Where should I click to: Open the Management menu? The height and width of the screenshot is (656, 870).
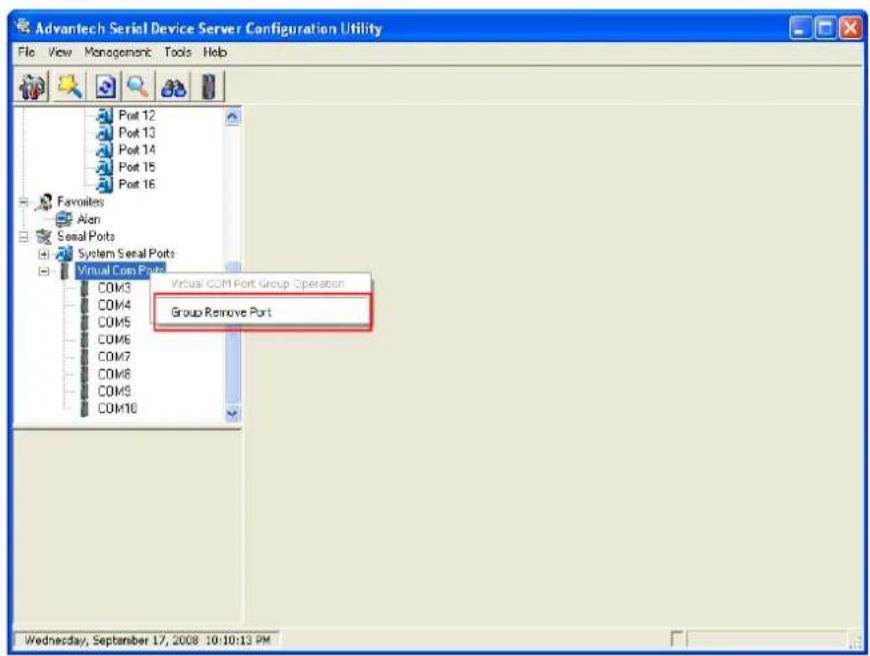(x=118, y=52)
